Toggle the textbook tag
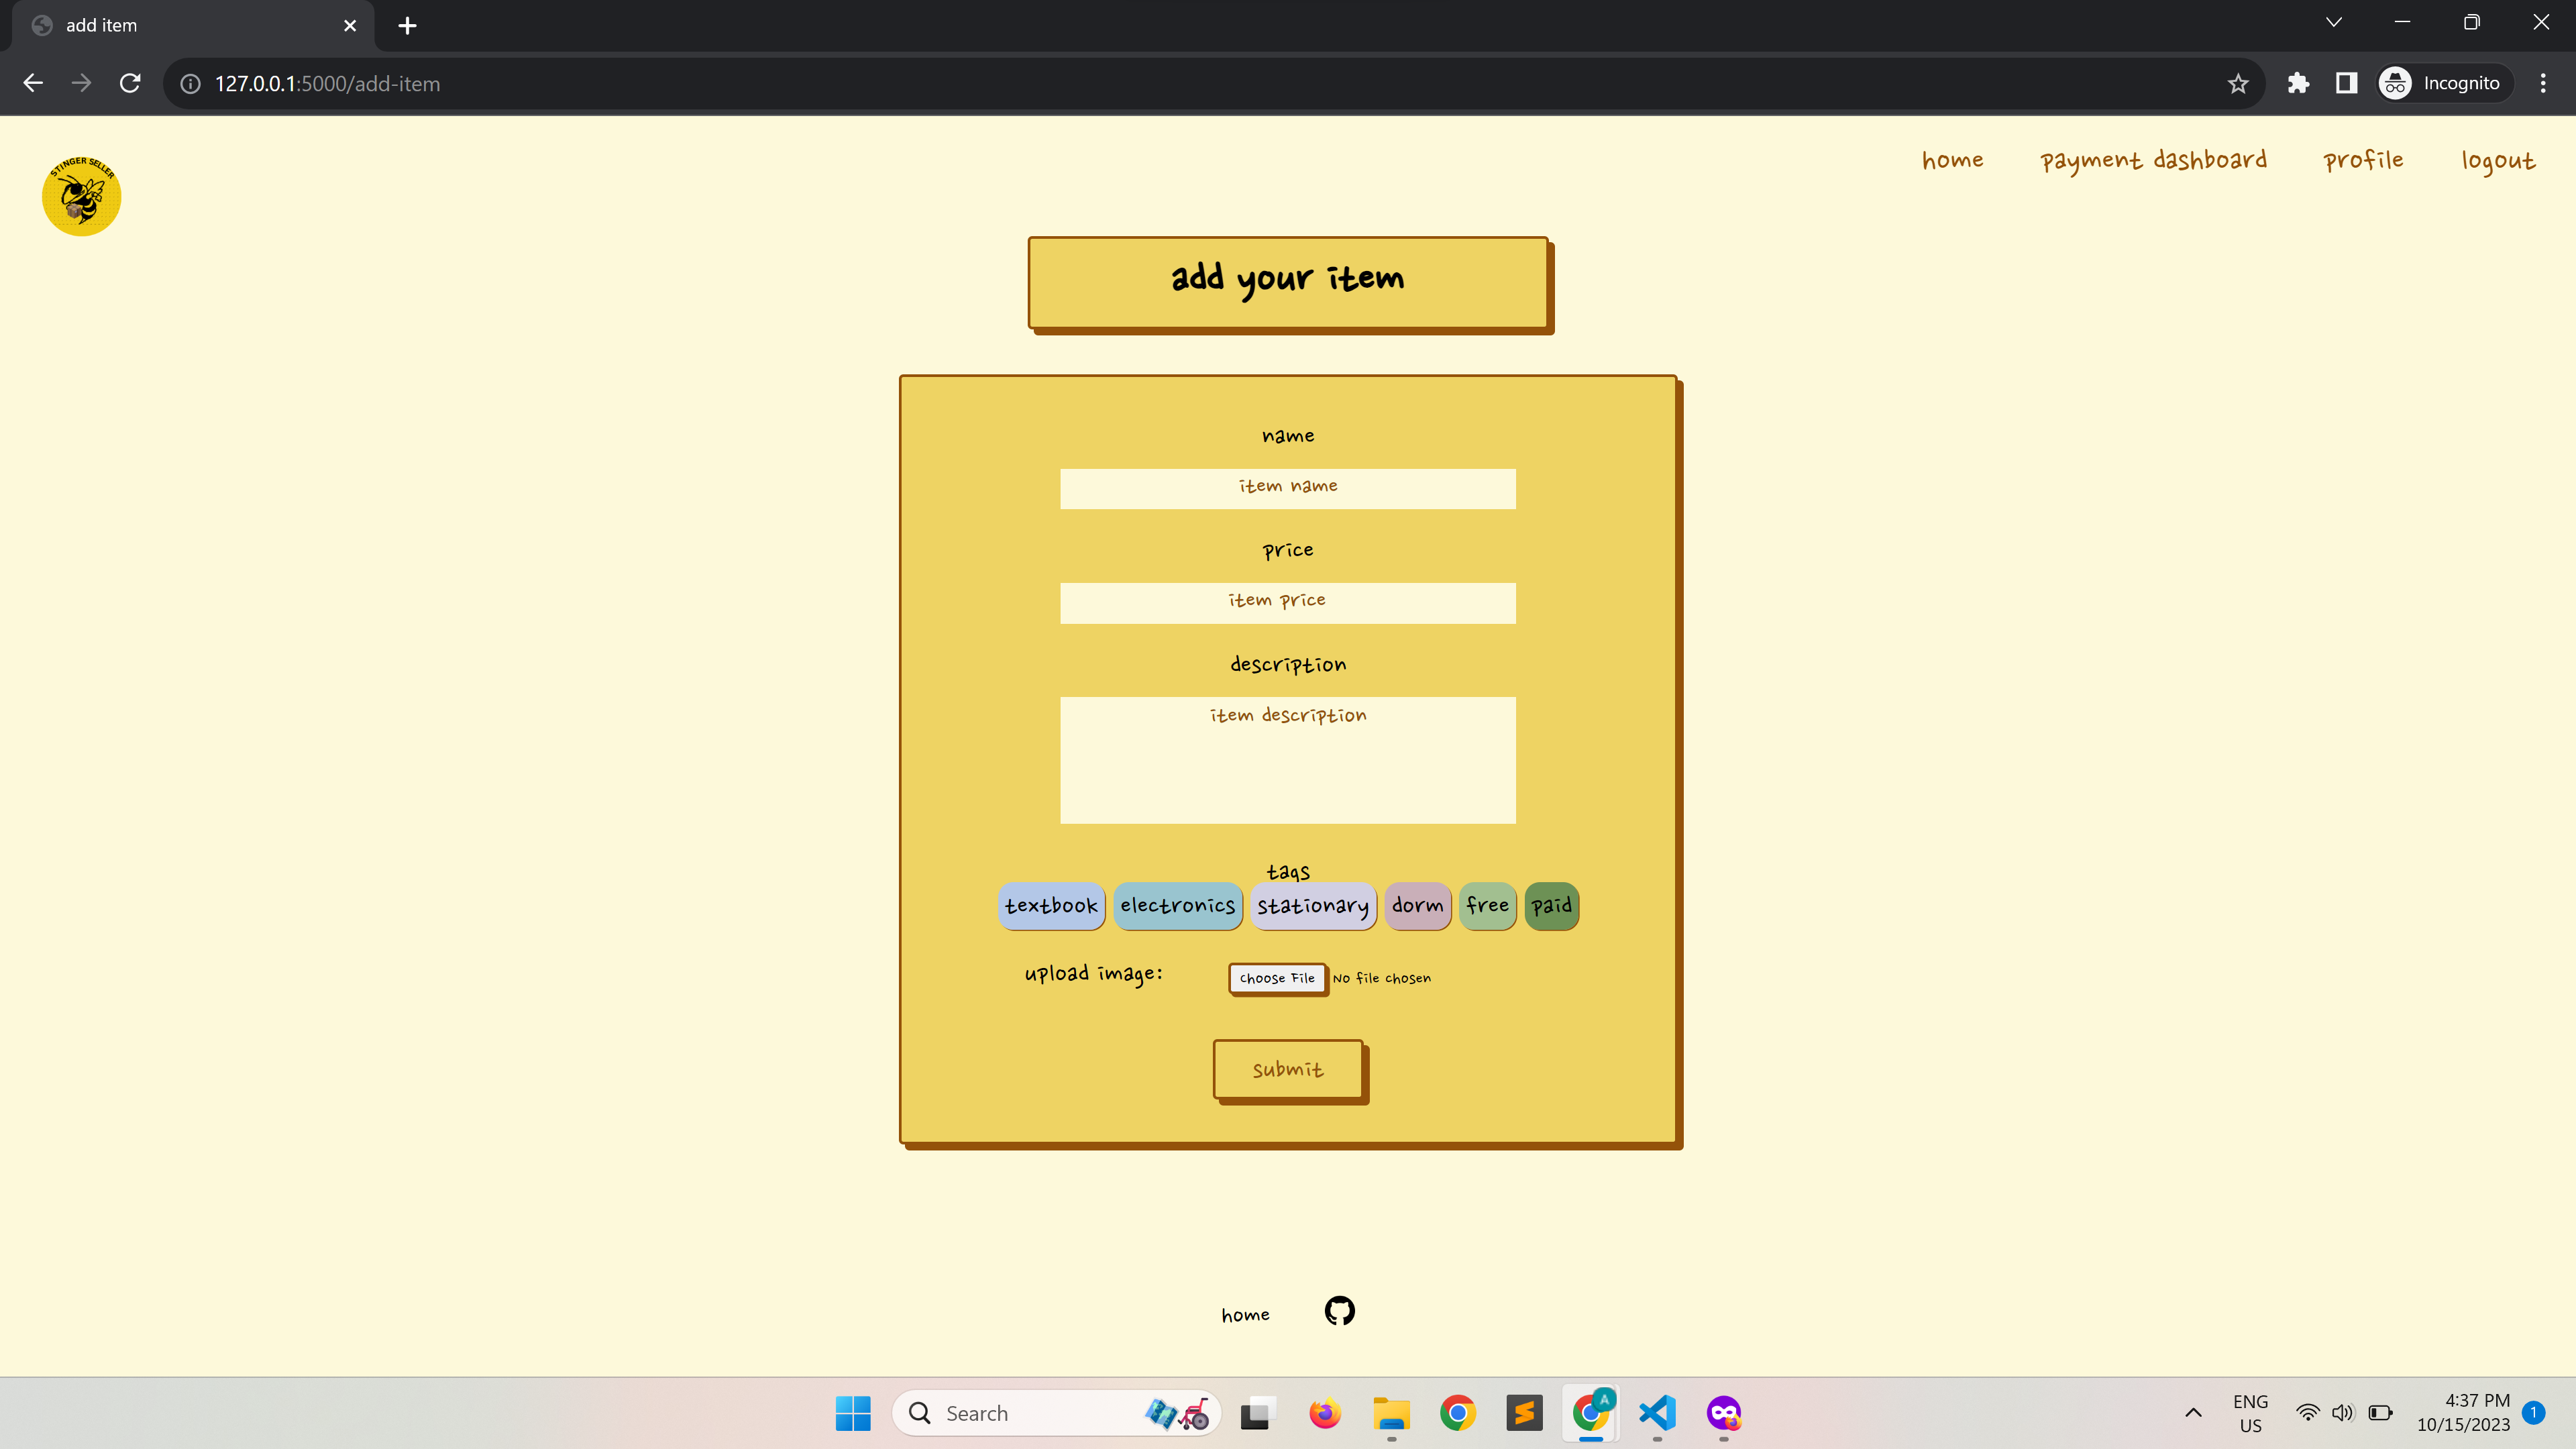This screenshot has height=1449, width=2576. pos(1051,906)
